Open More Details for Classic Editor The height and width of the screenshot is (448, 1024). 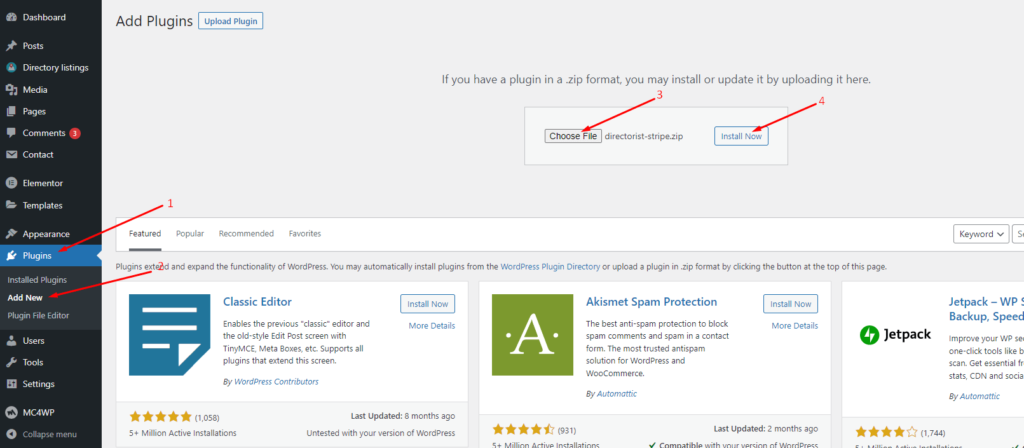tap(432, 326)
